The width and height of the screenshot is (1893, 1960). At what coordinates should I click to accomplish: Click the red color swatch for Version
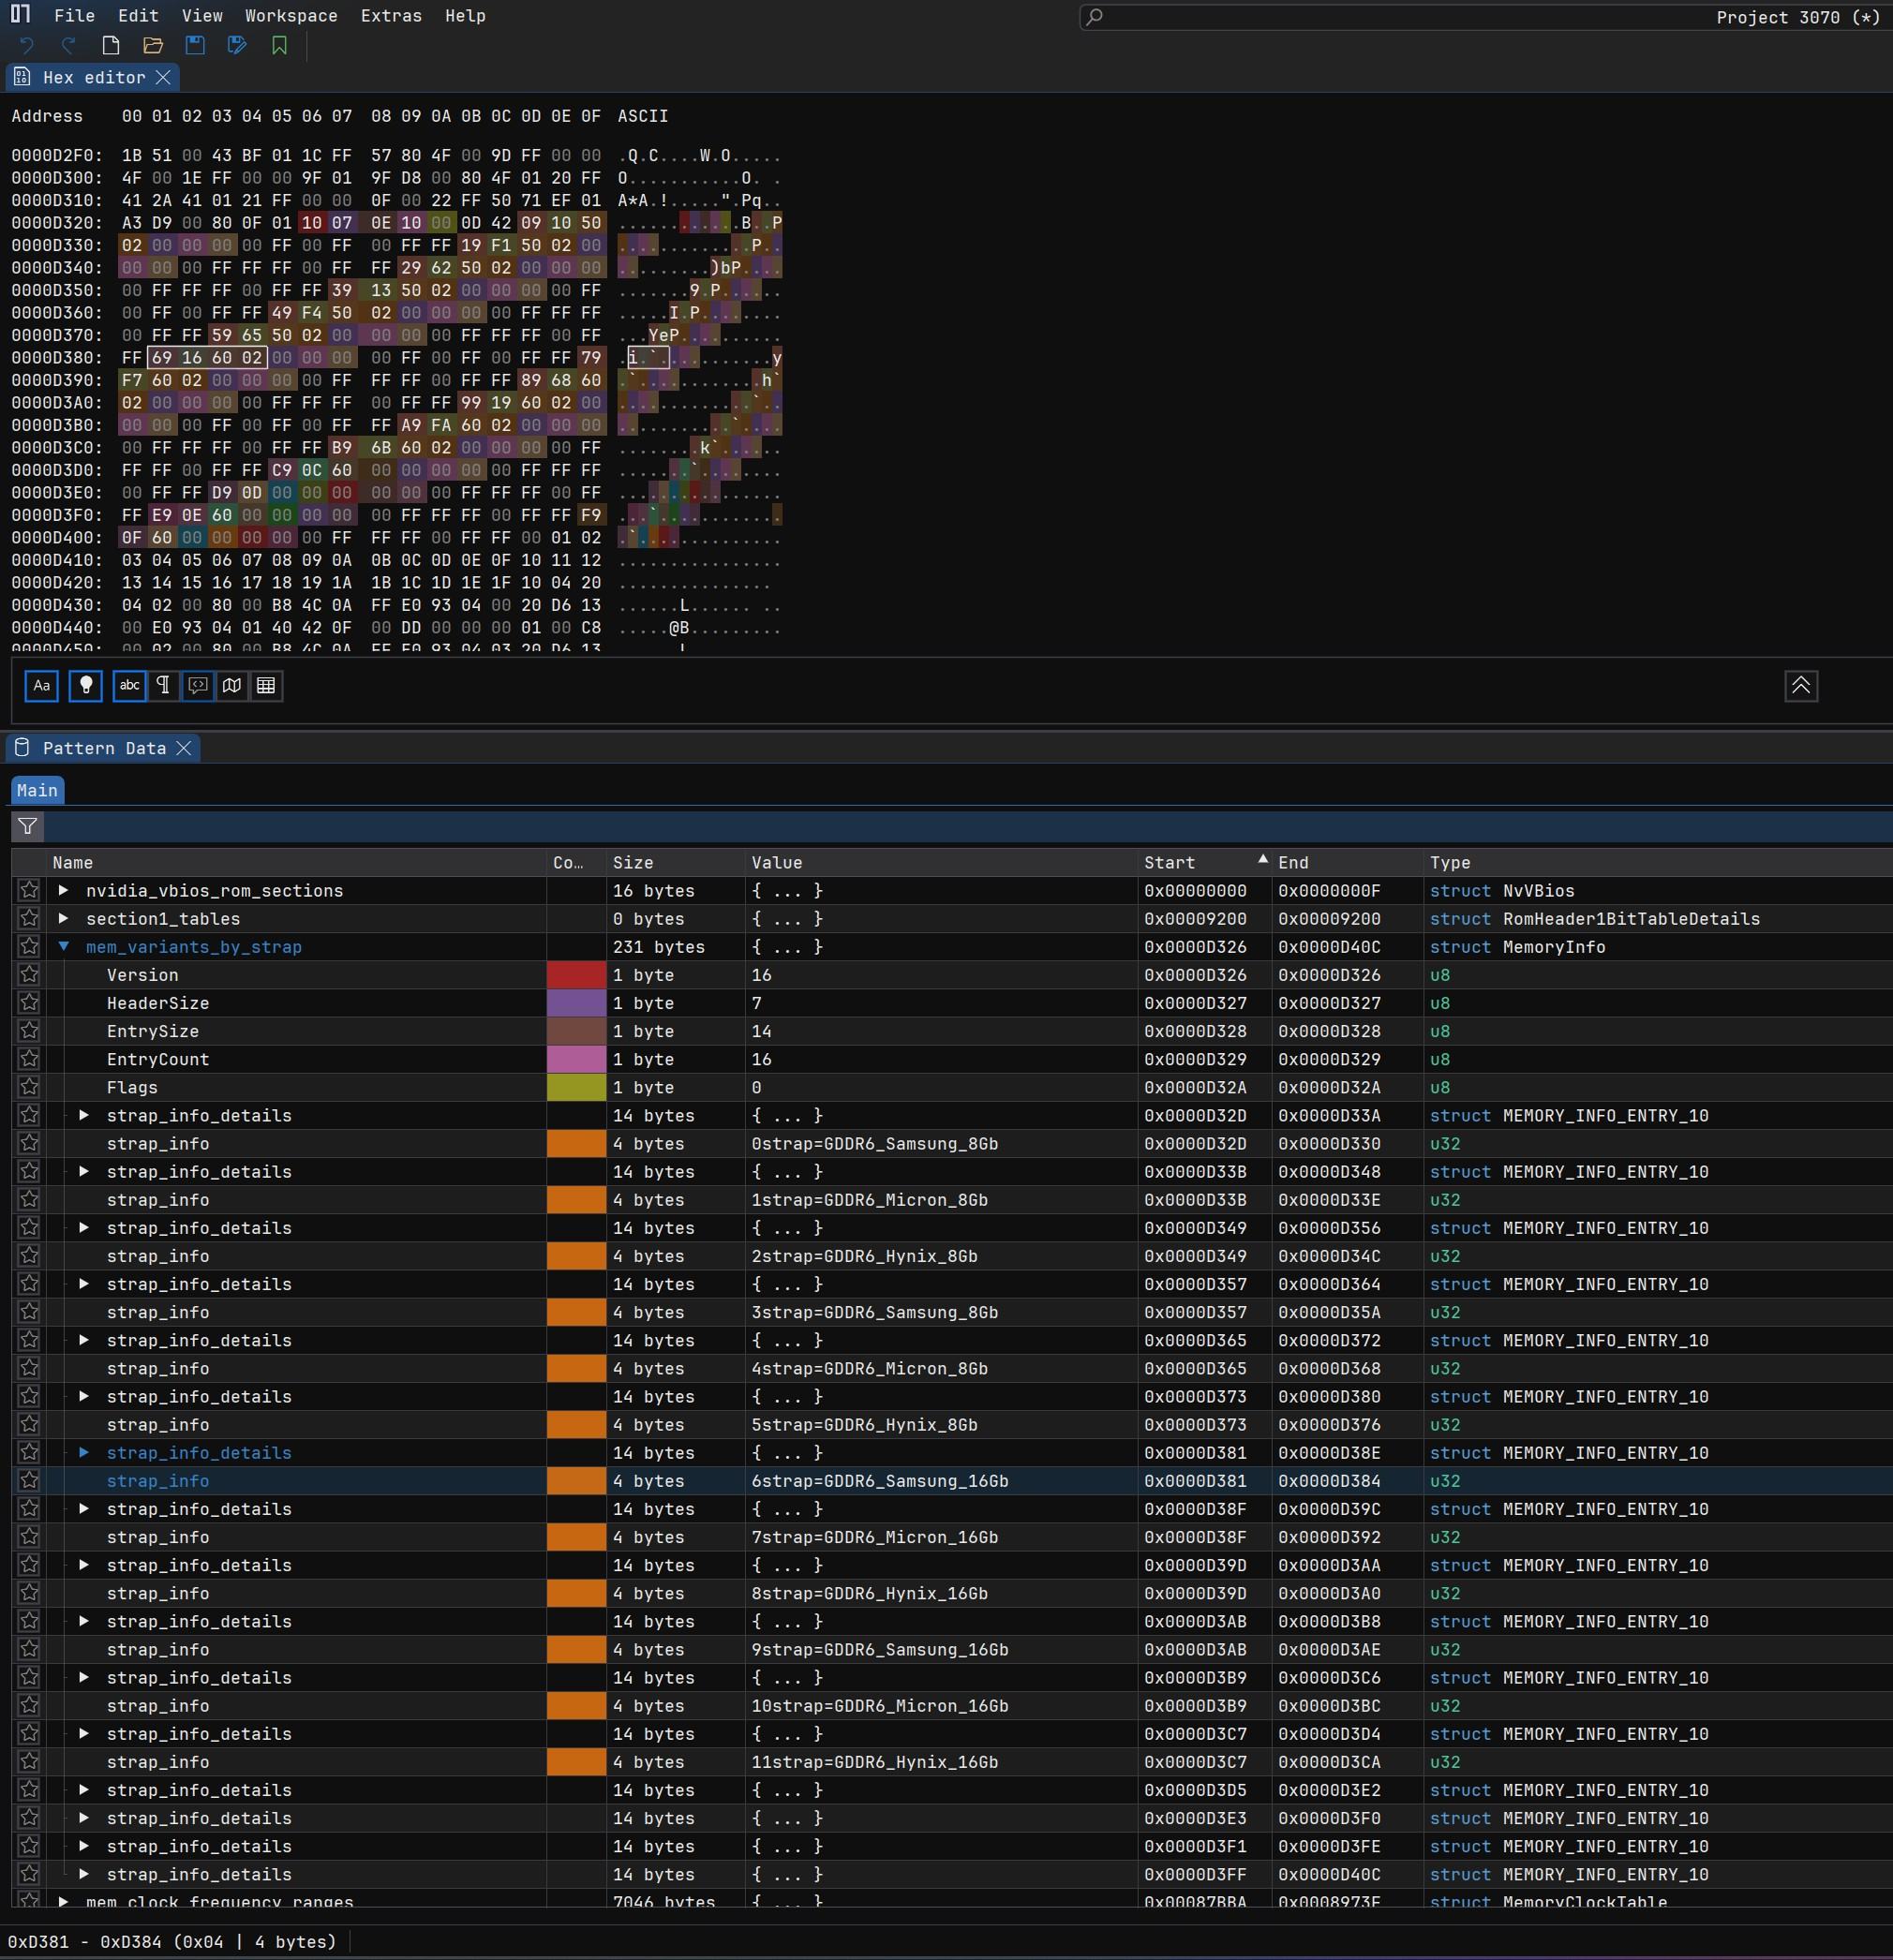click(576, 975)
